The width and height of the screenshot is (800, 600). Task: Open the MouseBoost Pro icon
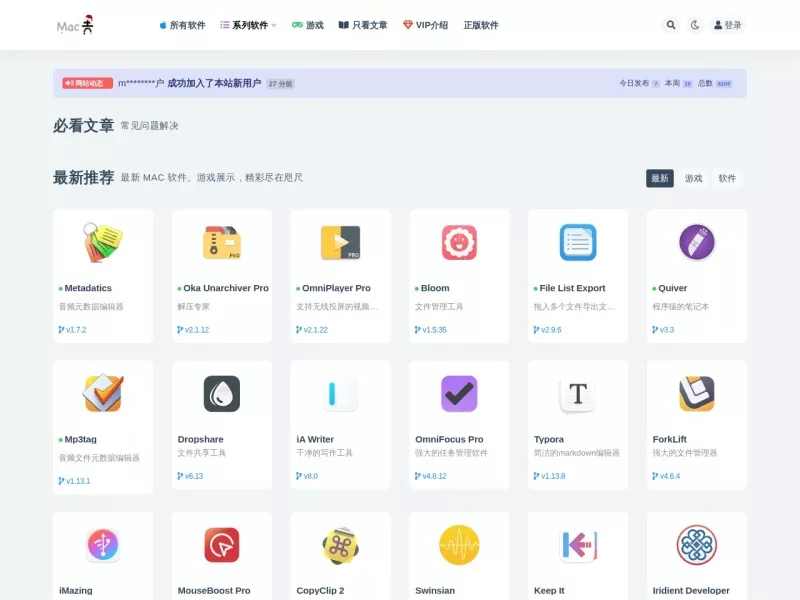pos(222,545)
